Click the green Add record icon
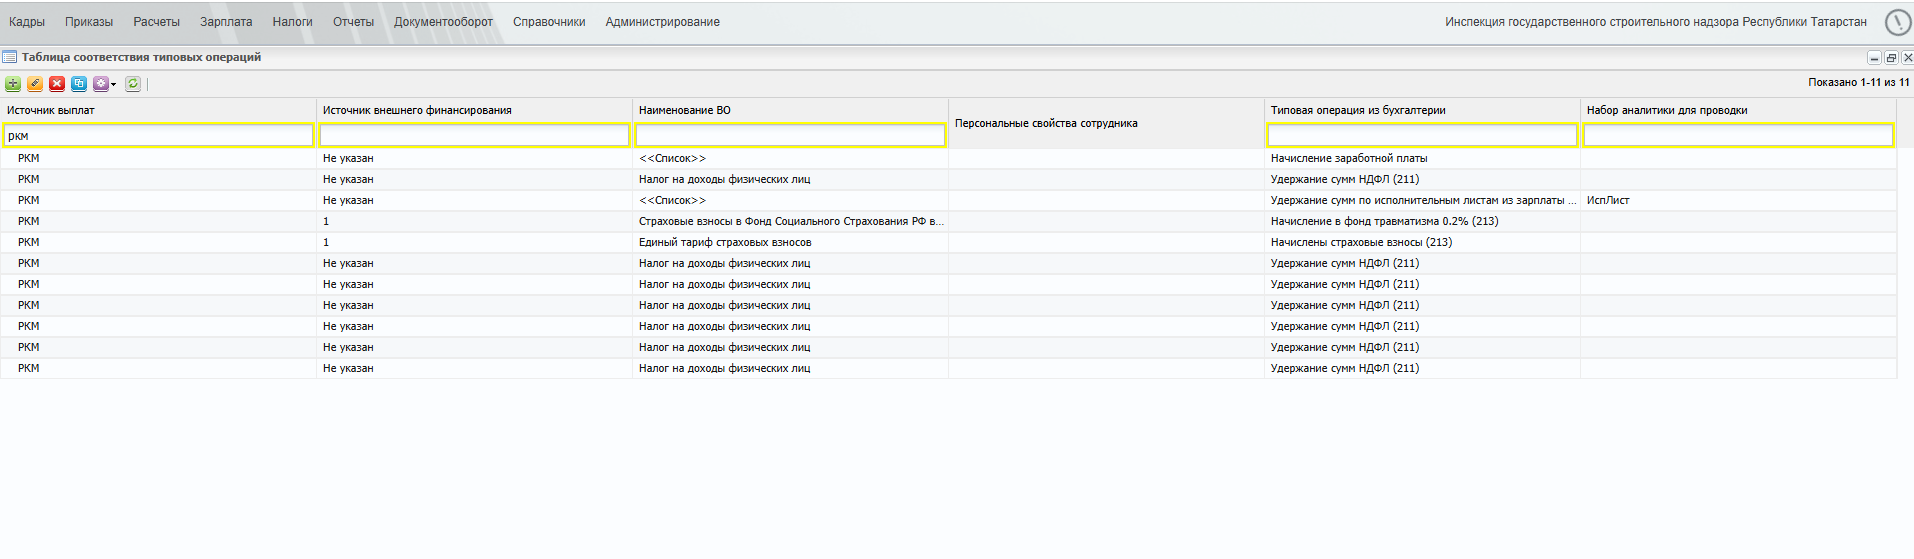 (x=13, y=84)
